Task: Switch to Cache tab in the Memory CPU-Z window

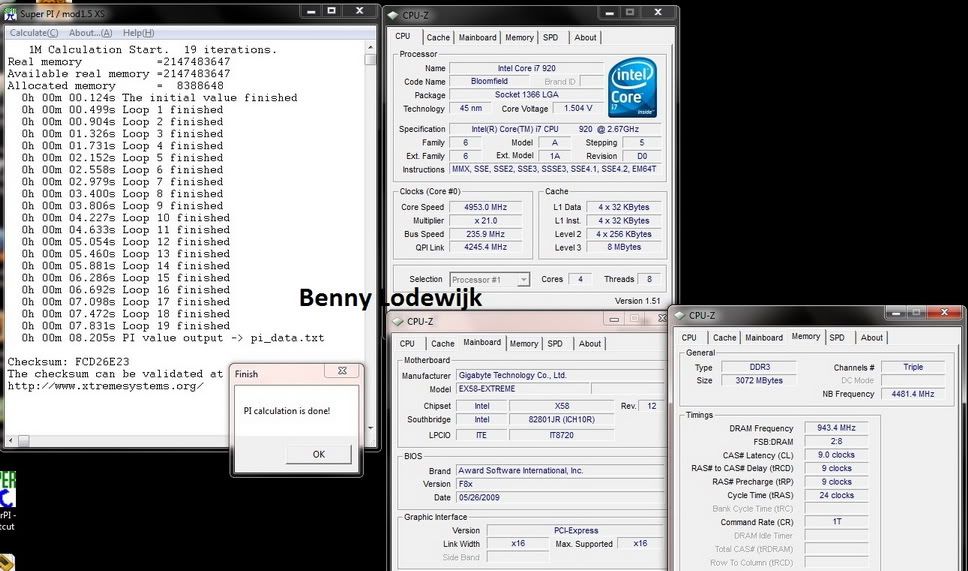Action: [725, 338]
